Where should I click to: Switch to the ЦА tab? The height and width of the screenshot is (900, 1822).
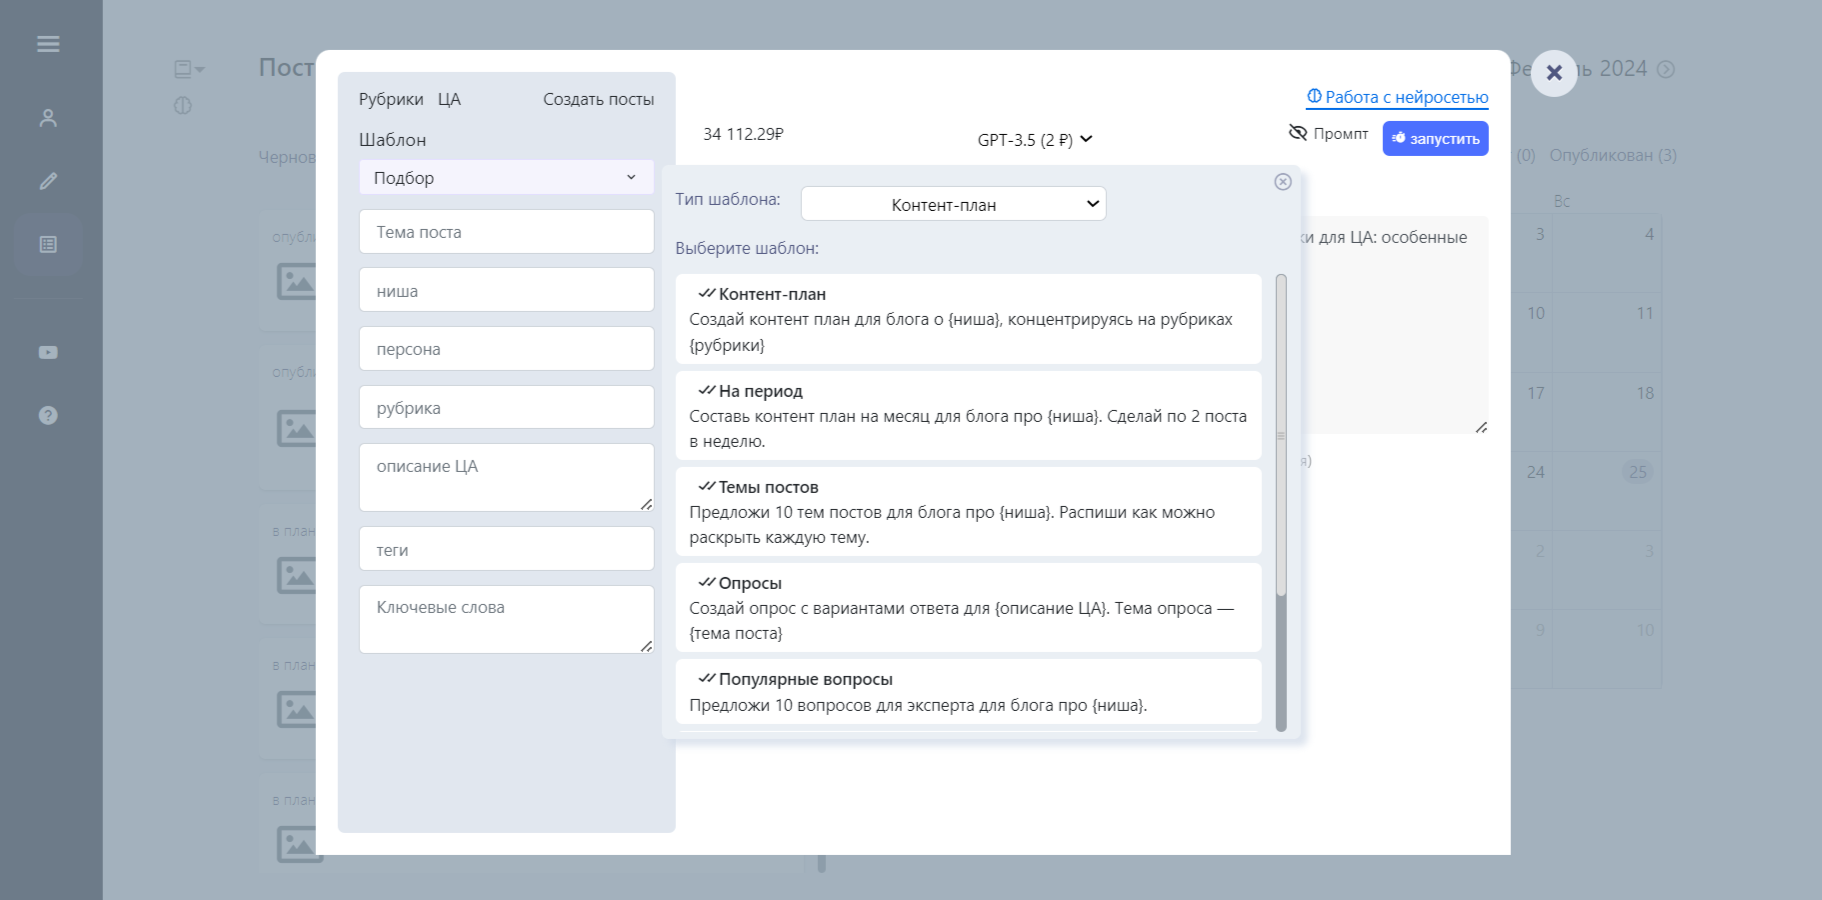coord(449,99)
